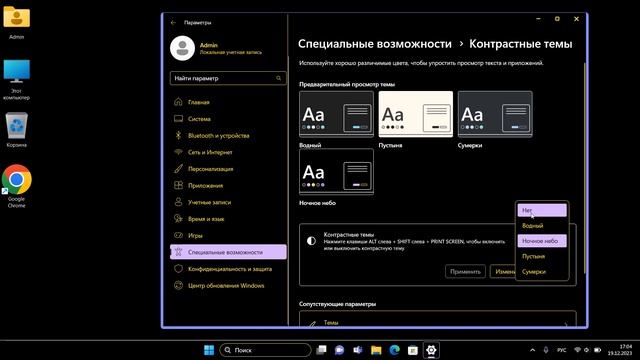Click the Изменить button
The width and height of the screenshot is (640, 360).
click(503, 271)
